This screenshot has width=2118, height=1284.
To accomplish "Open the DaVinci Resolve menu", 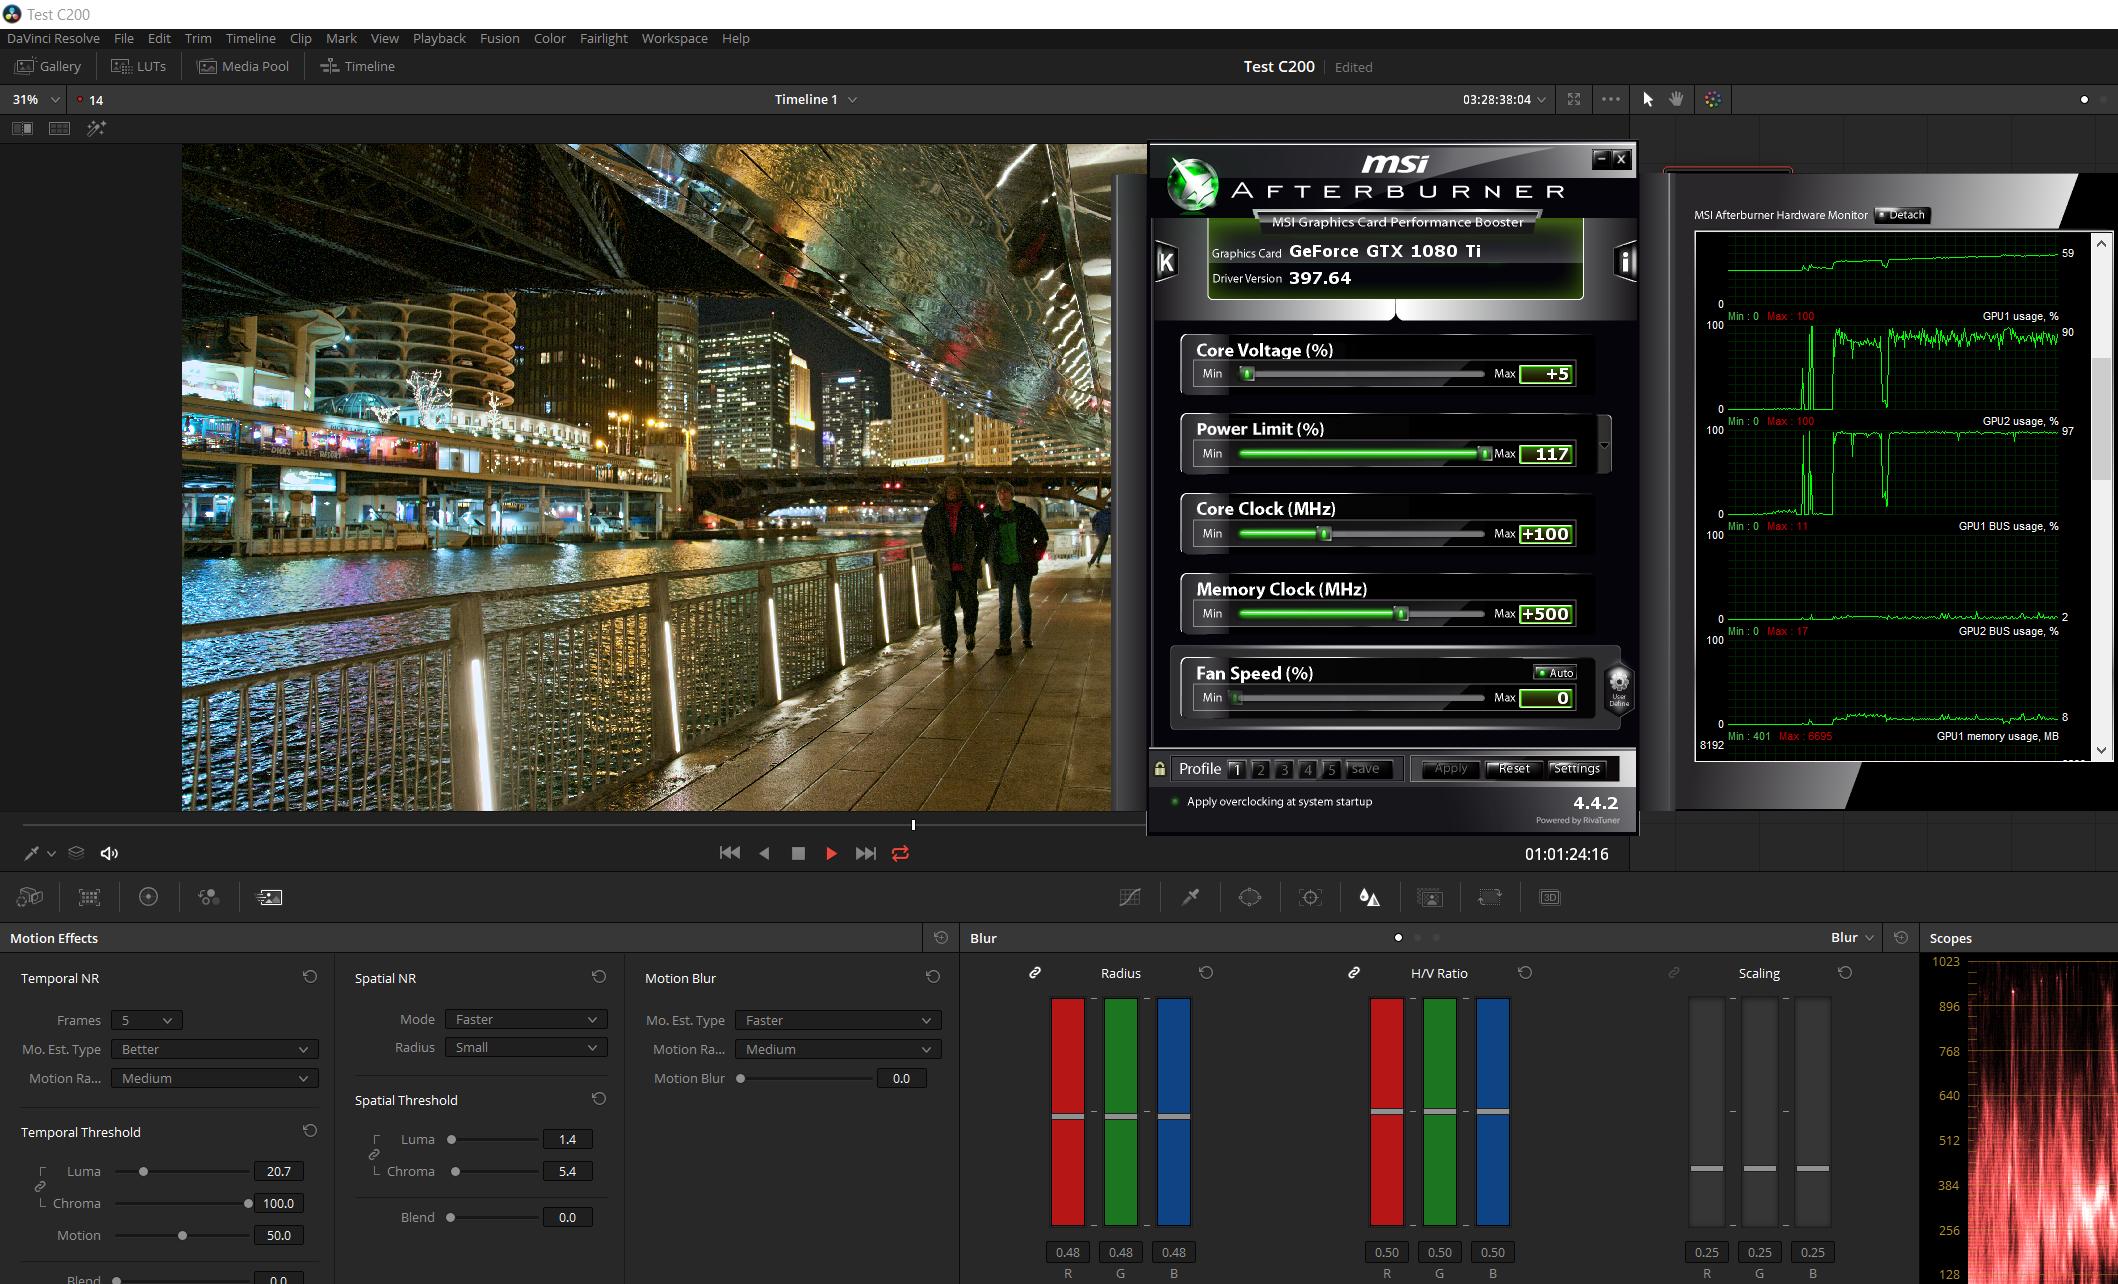I will [x=53, y=38].
